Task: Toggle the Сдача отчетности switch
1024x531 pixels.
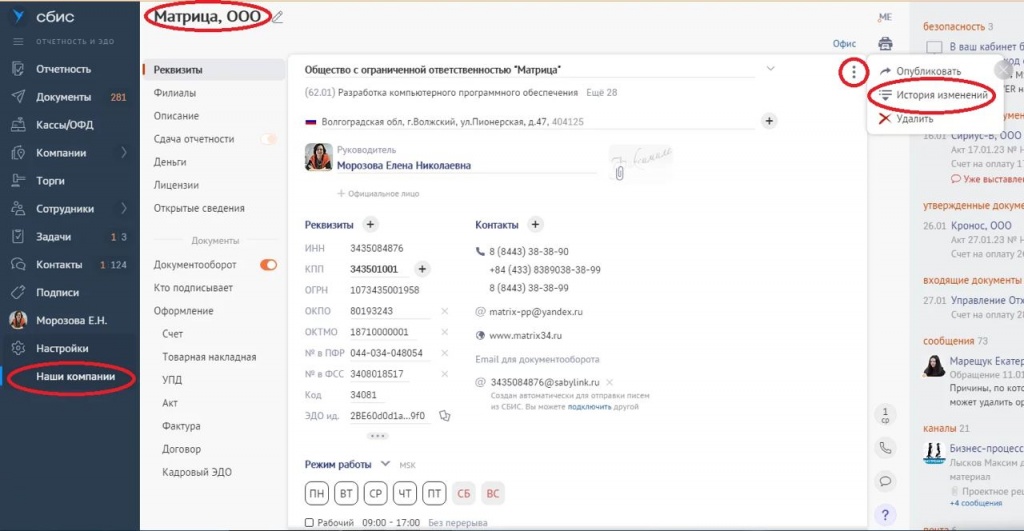Action: pos(268,139)
